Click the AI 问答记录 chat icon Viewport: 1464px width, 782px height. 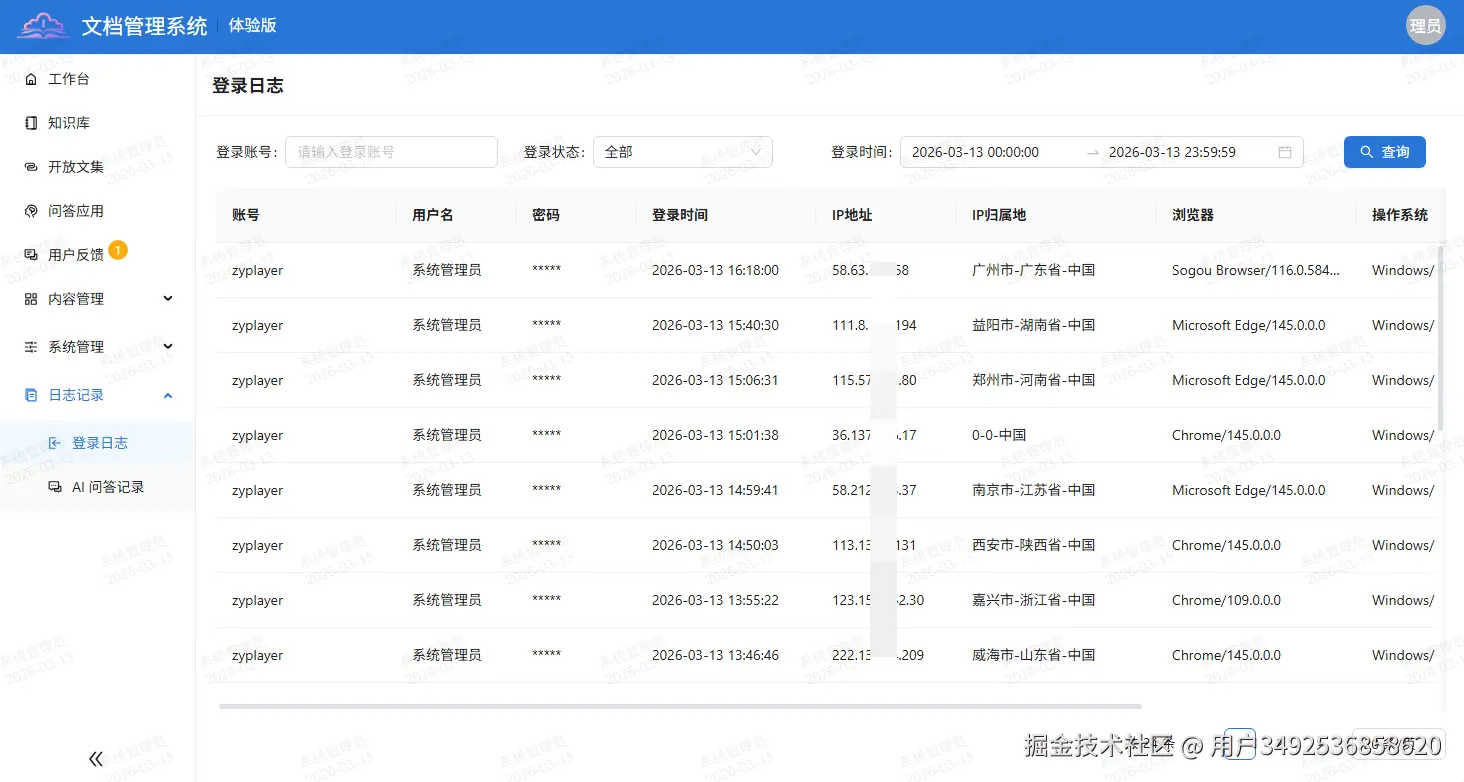coord(55,487)
